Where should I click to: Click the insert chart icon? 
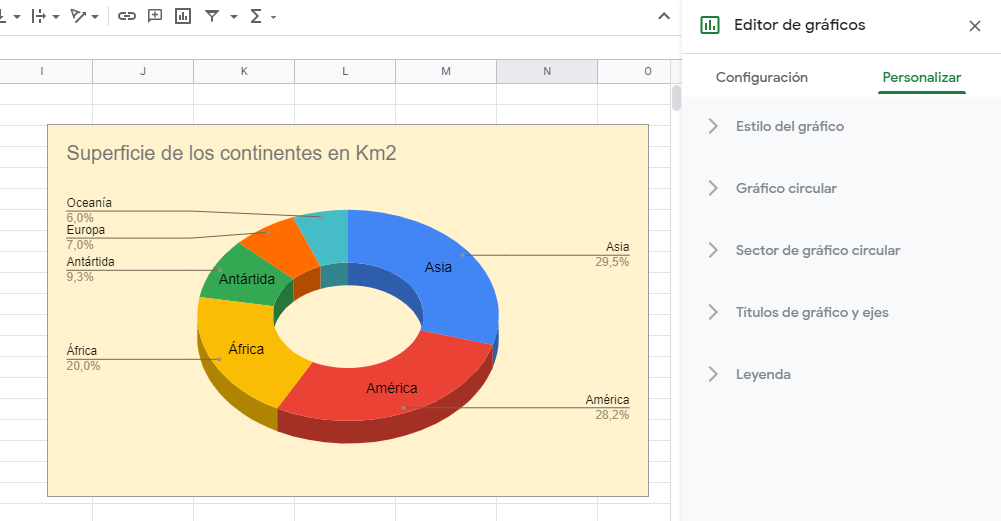[183, 16]
